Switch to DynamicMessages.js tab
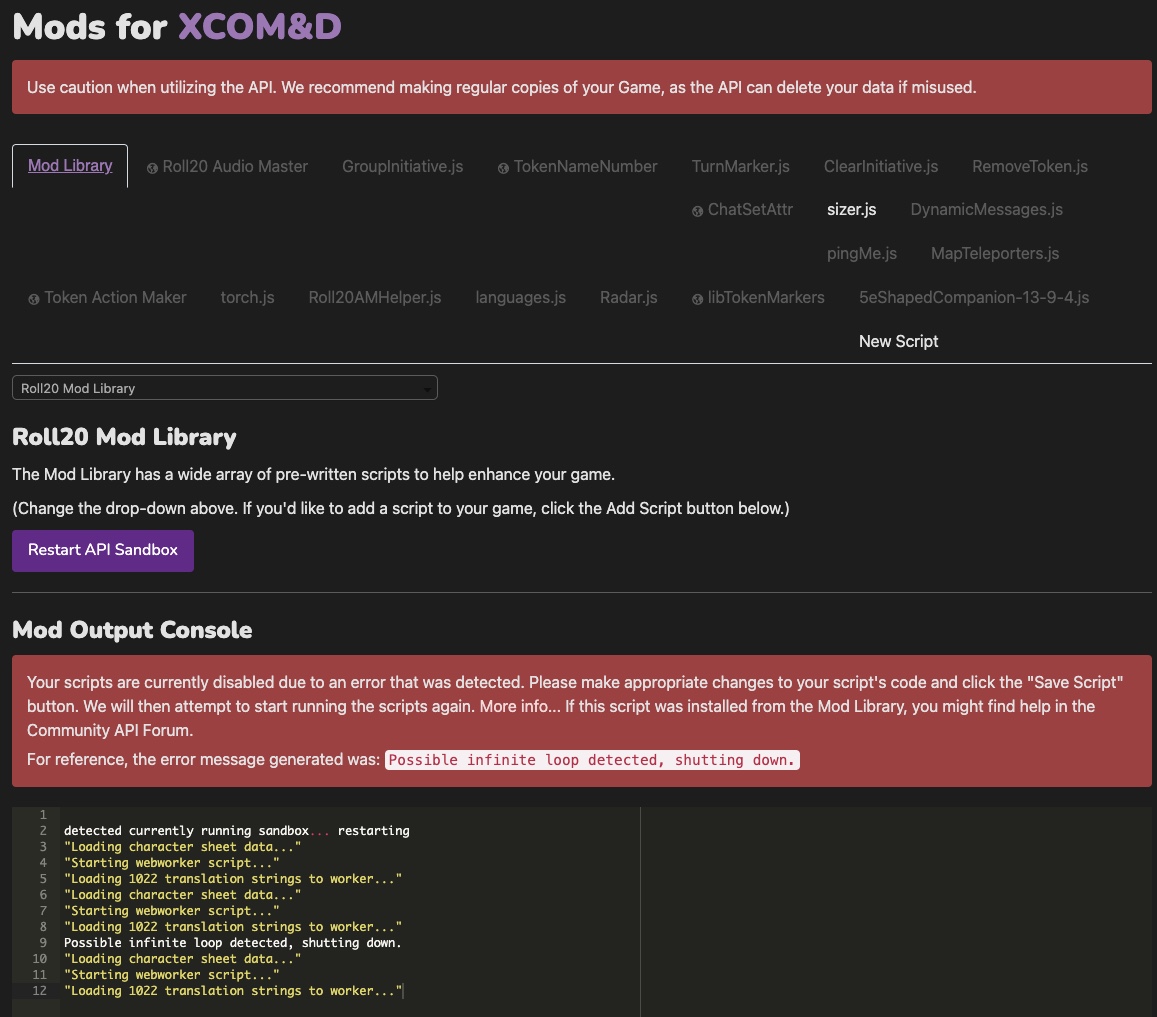The width and height of the screenshot is (1157, 1017). (x=987, y=210)
